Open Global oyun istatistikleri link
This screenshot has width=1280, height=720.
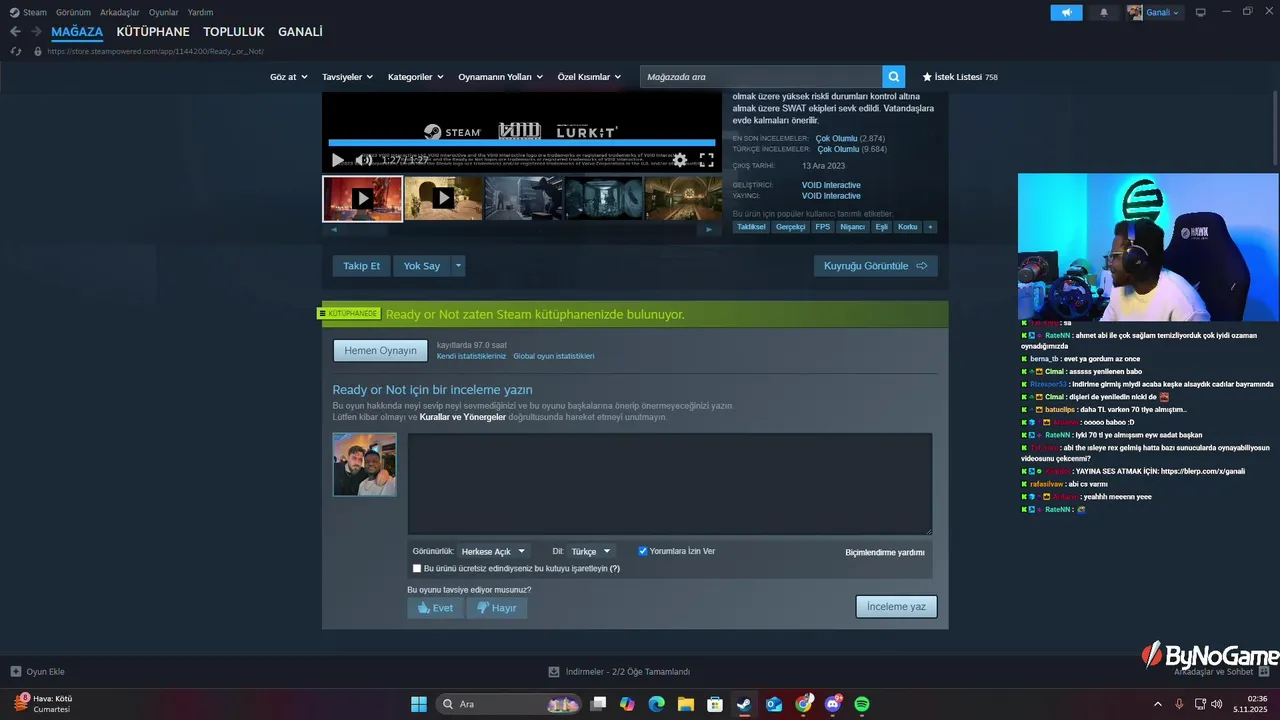553,356
